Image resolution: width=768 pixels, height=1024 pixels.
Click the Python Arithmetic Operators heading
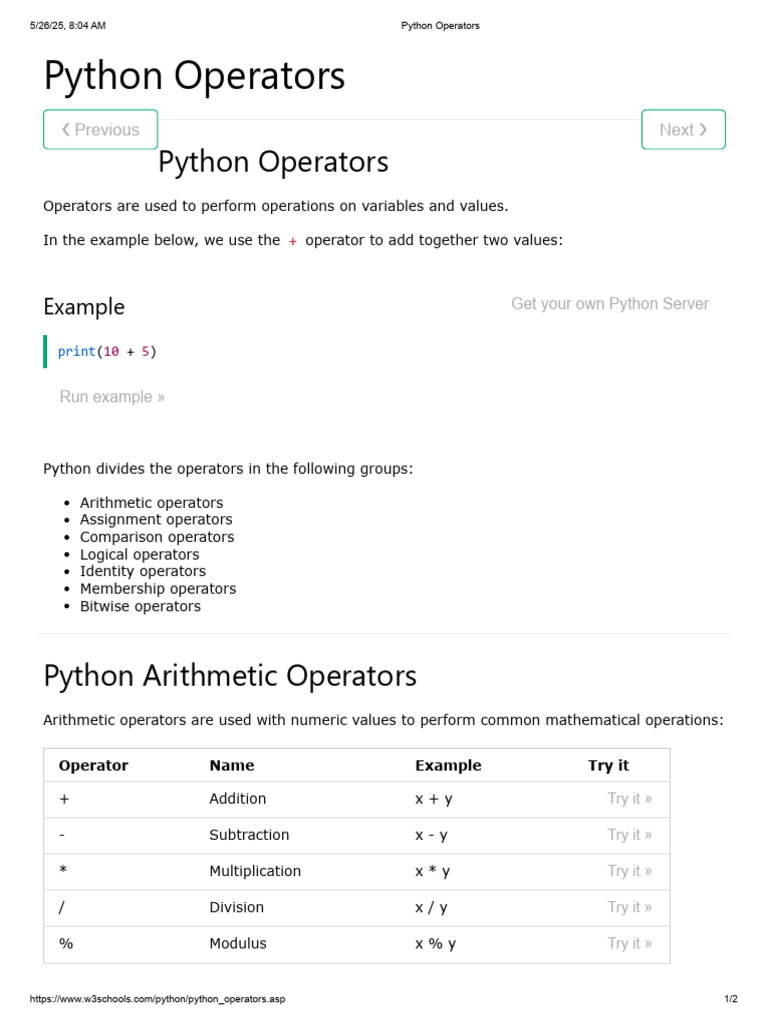coord(230,676)
